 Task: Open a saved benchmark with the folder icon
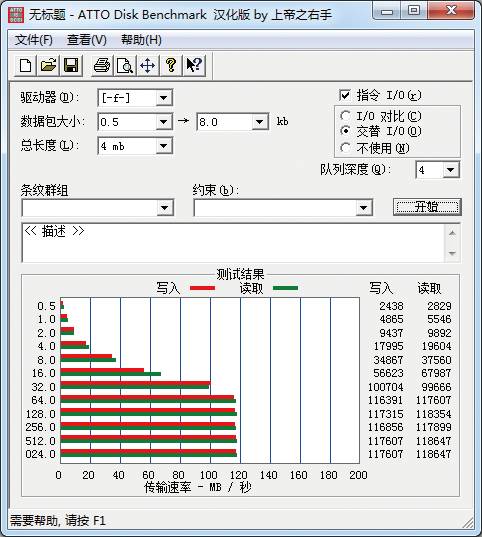coord(48,65)
